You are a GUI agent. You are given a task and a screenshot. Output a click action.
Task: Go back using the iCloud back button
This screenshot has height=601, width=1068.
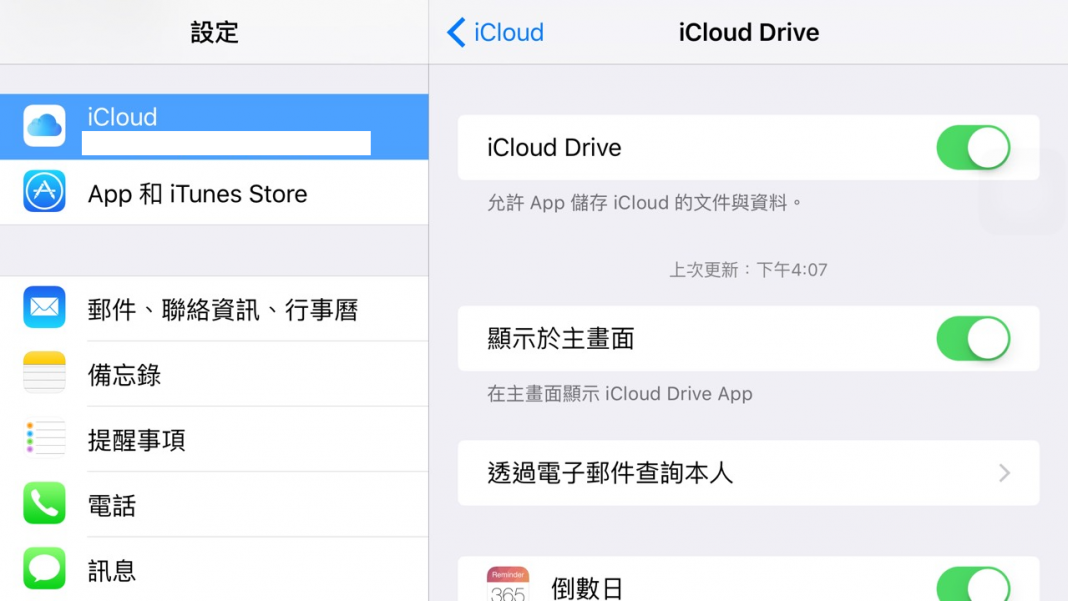(494, 32)
